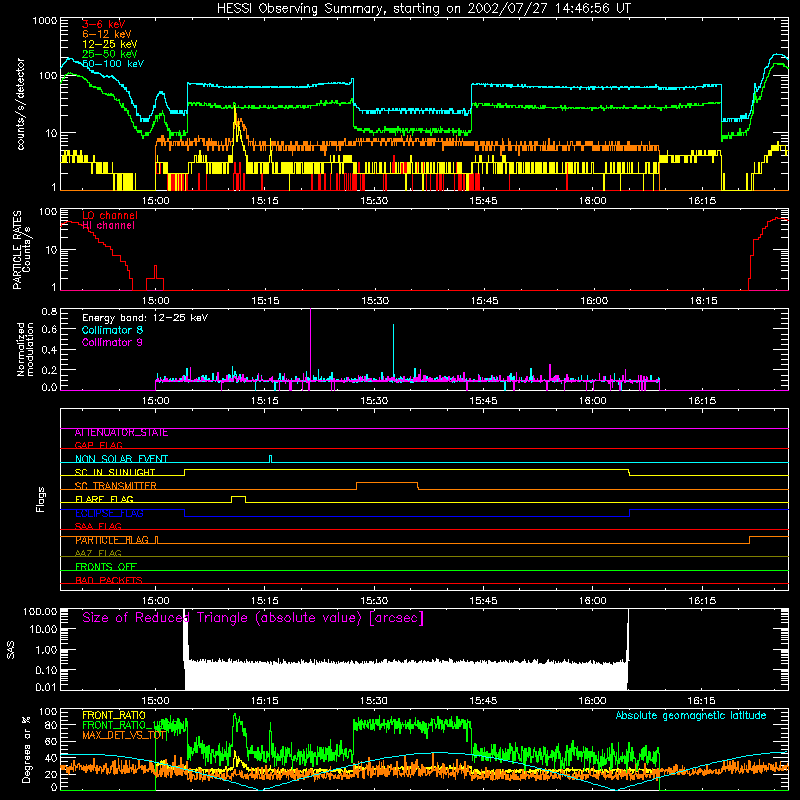
Task: Click the HI channel legend label
Action: point(109,226)
